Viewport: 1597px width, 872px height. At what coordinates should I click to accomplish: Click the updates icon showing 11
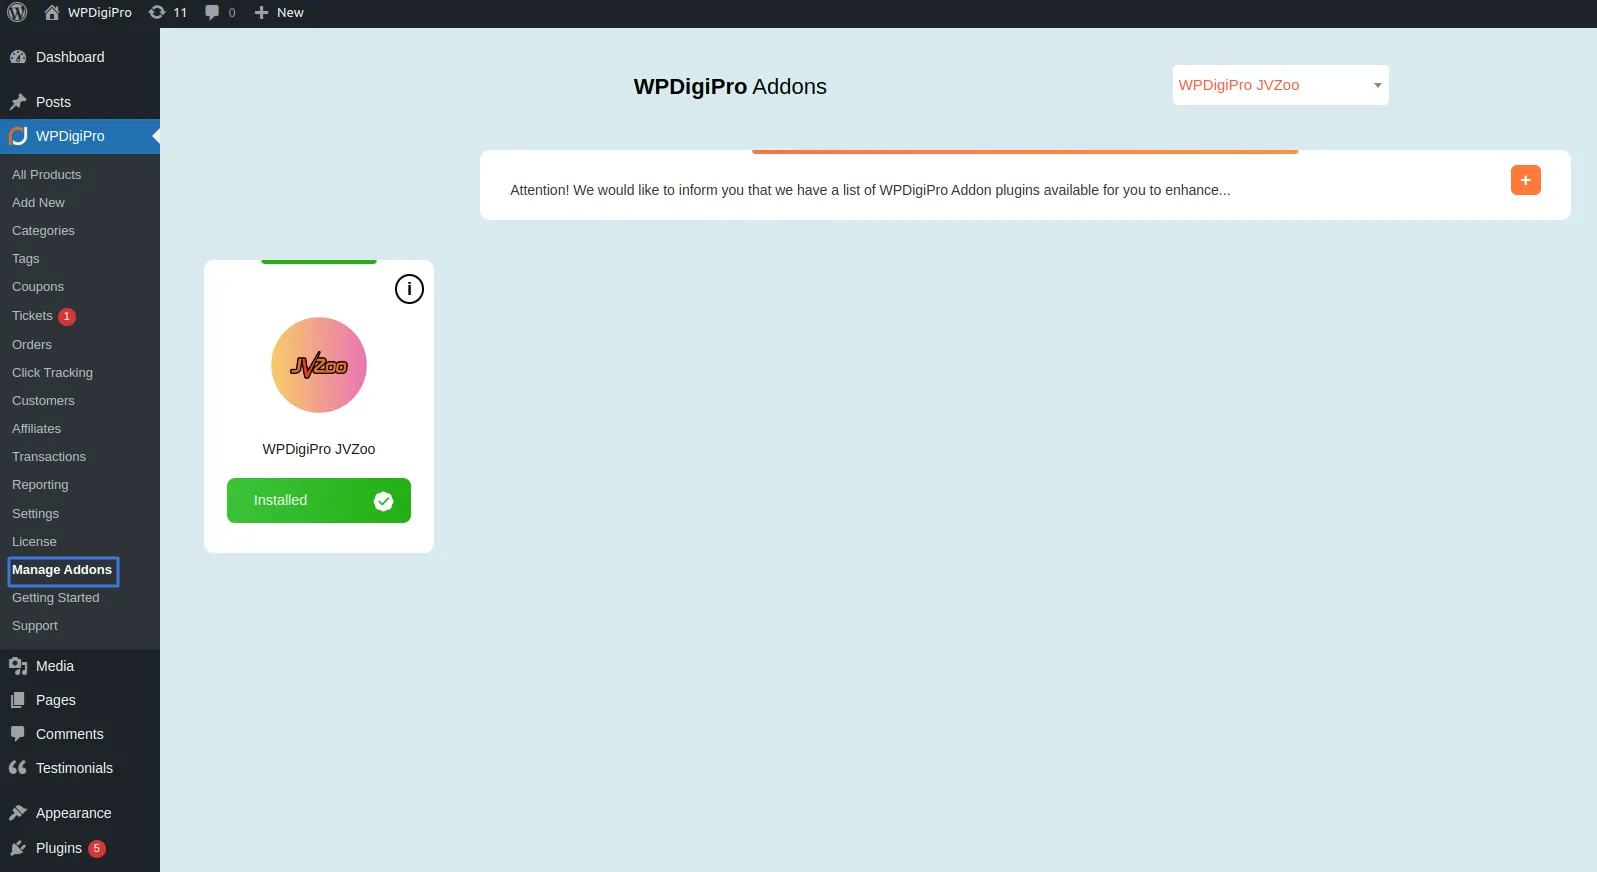coord(167,12)
